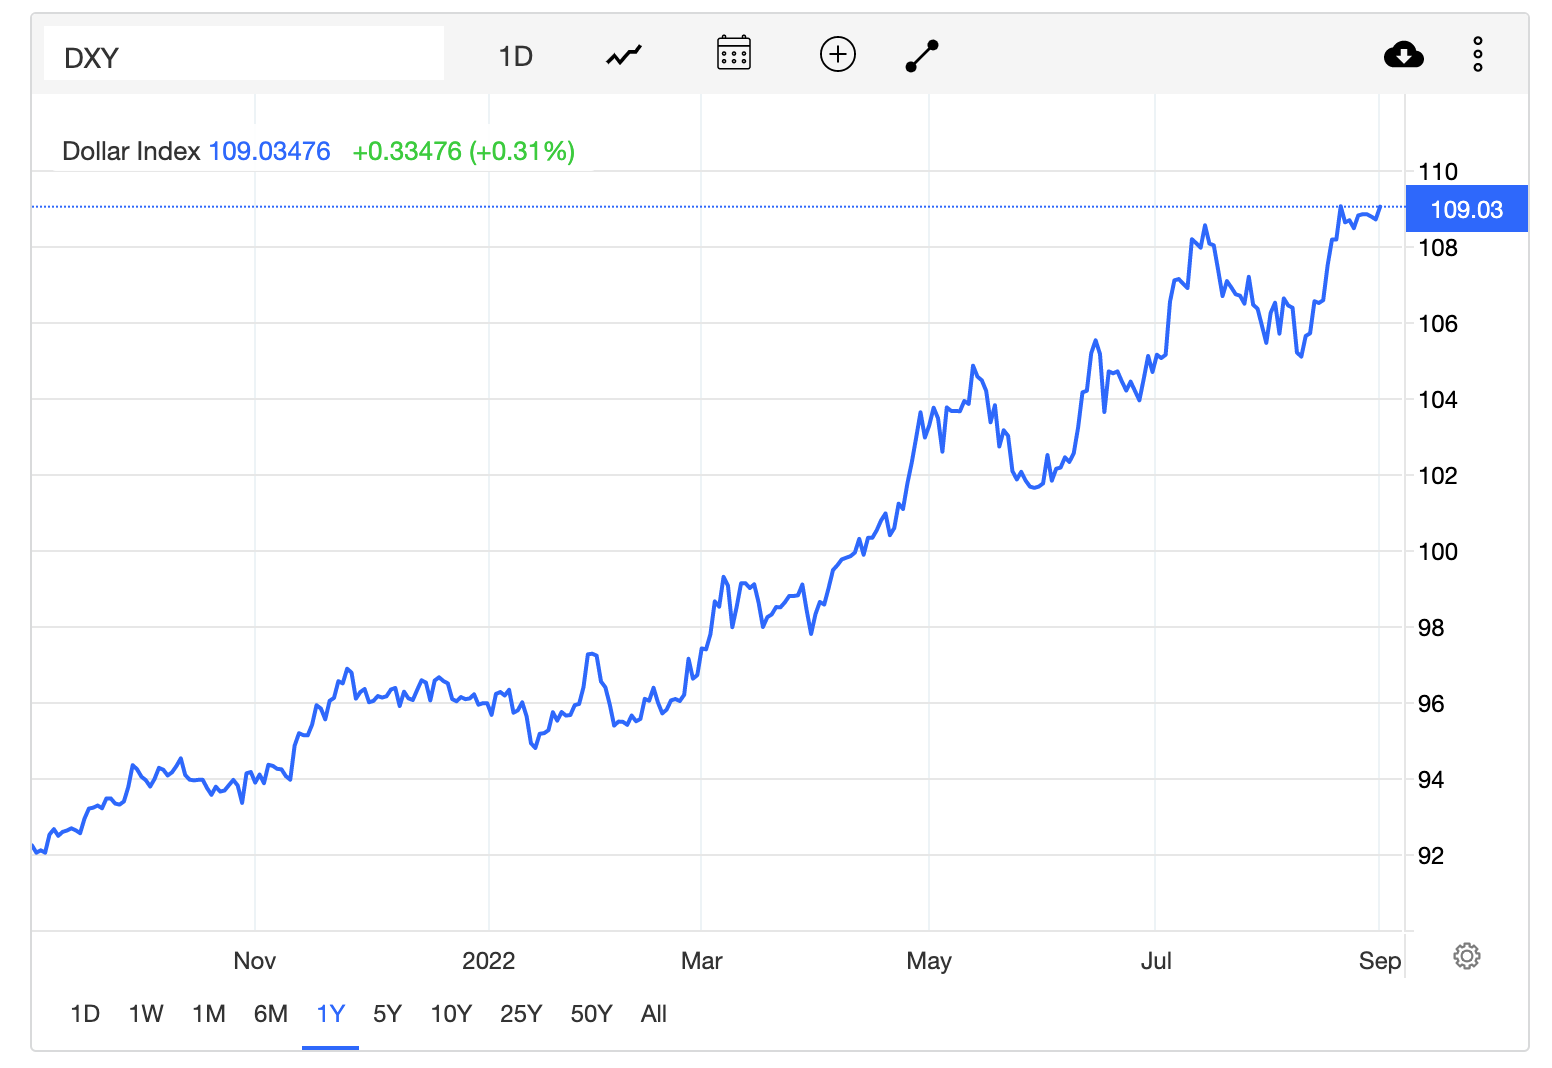Choose the 25Y time range
The image size is (1552, 1068).
coord(521,1014)
